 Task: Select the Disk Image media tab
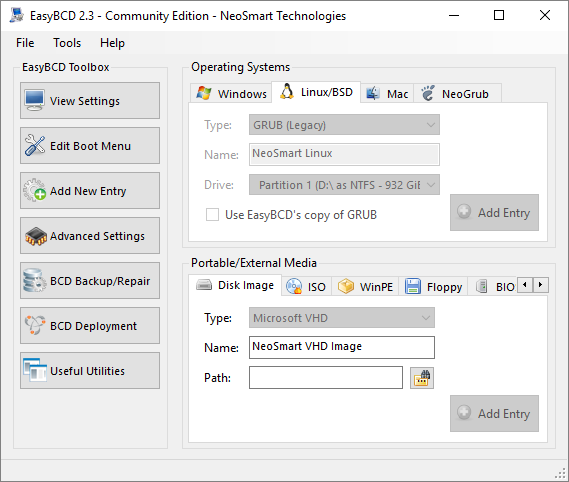[235, 285]
